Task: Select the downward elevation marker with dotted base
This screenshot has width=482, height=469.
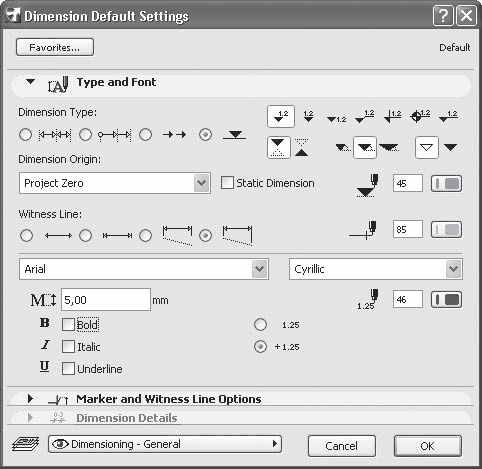Action: coord(278,147)
